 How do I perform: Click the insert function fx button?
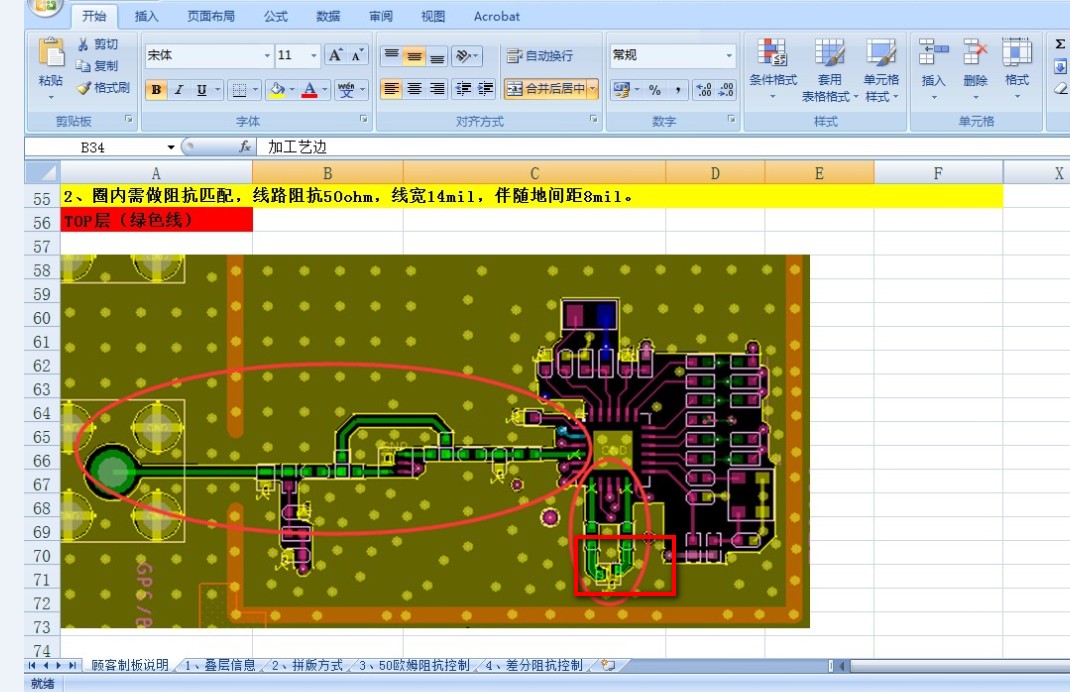245,147
